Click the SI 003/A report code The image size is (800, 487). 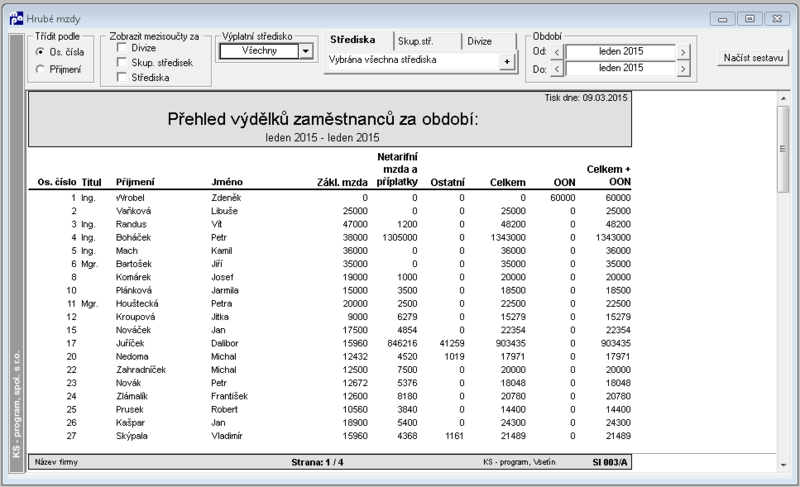(610, 463)
